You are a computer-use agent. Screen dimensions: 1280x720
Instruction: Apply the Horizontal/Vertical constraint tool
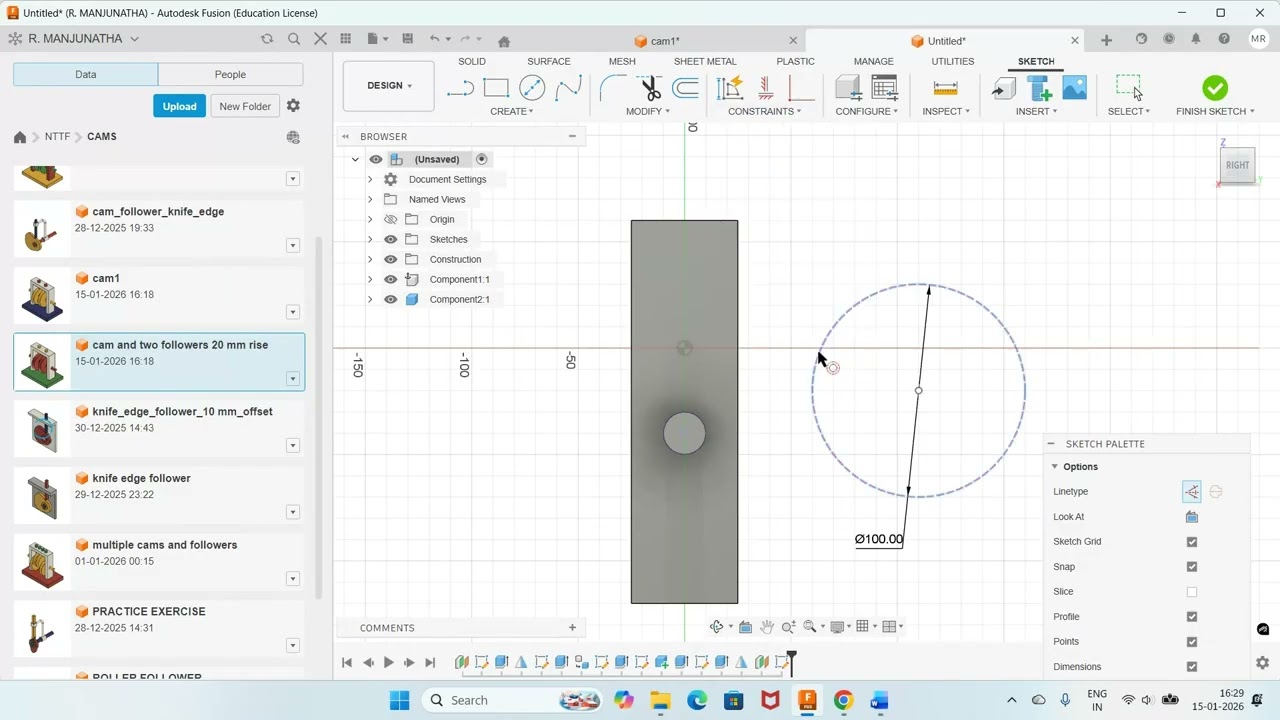tap(766, 89)
